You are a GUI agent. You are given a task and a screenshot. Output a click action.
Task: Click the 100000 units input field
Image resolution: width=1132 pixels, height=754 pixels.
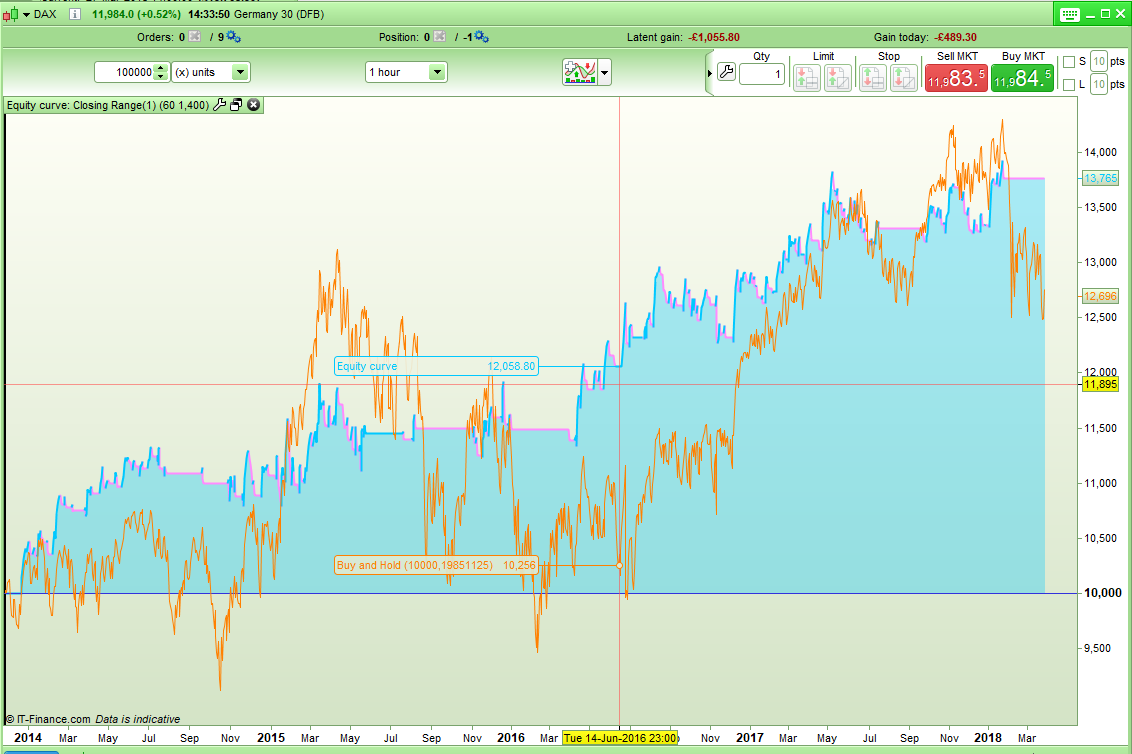pyautogui.click(x=125, y=72)
